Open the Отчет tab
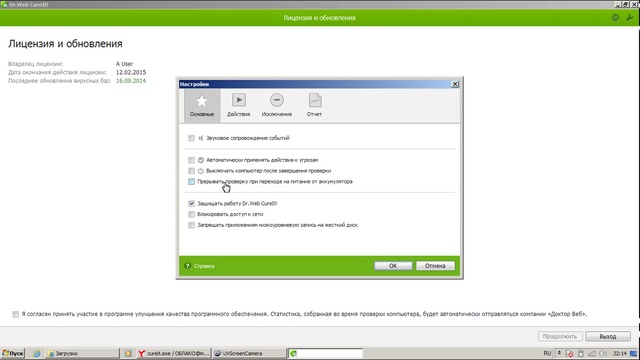The image size is (640, 360). pos(314,106)
